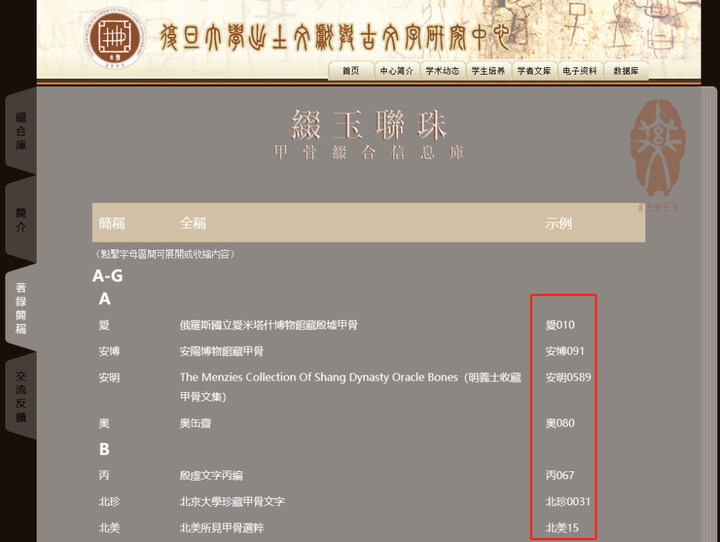Select the abbreviation 丙

click(104, 475)
